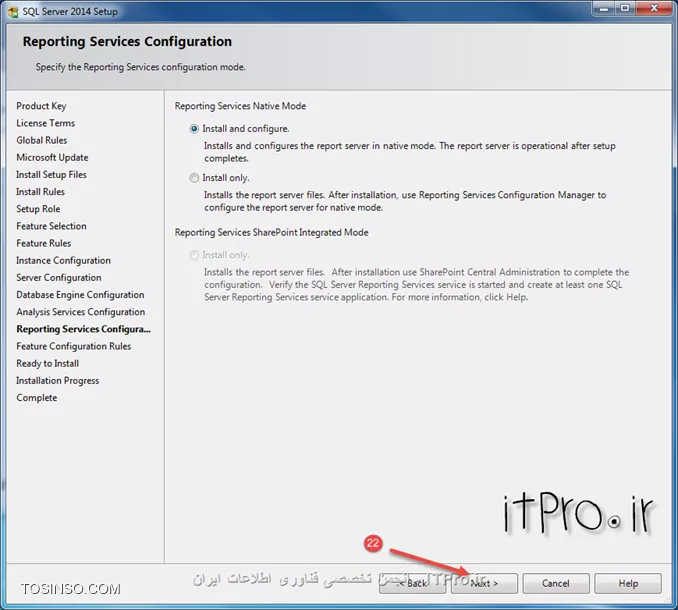678x610 pixels.
Task: Select 'Database Engine Configuration' step
Action: click(80, 295)
